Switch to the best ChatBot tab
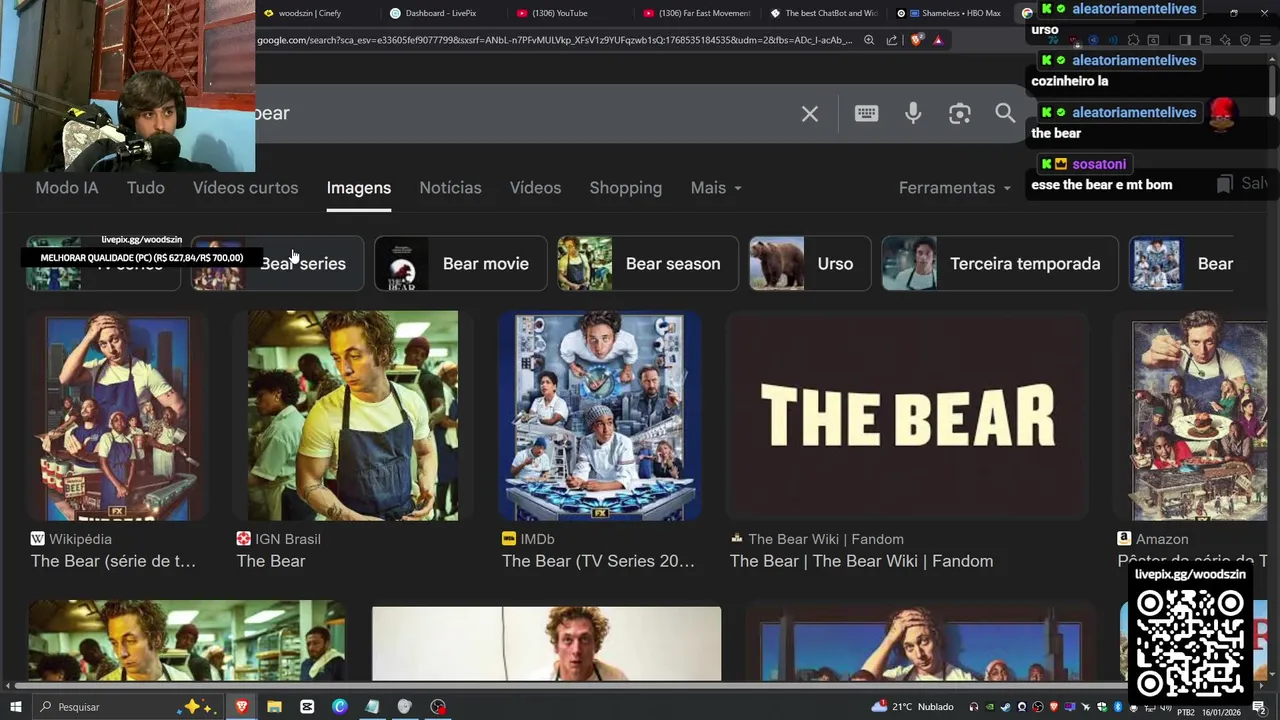 [x=823, y=13]
